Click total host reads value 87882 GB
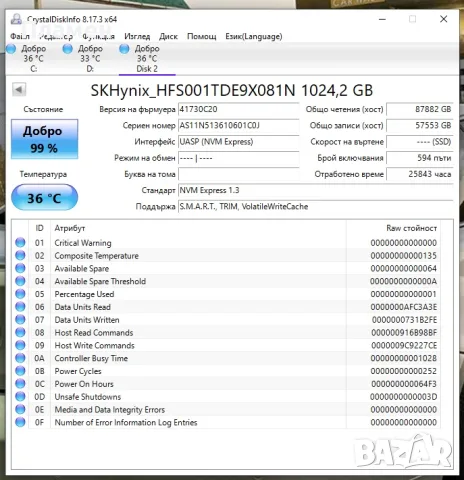464x480 pixels. pyautogui.click(x=420, y=109)
